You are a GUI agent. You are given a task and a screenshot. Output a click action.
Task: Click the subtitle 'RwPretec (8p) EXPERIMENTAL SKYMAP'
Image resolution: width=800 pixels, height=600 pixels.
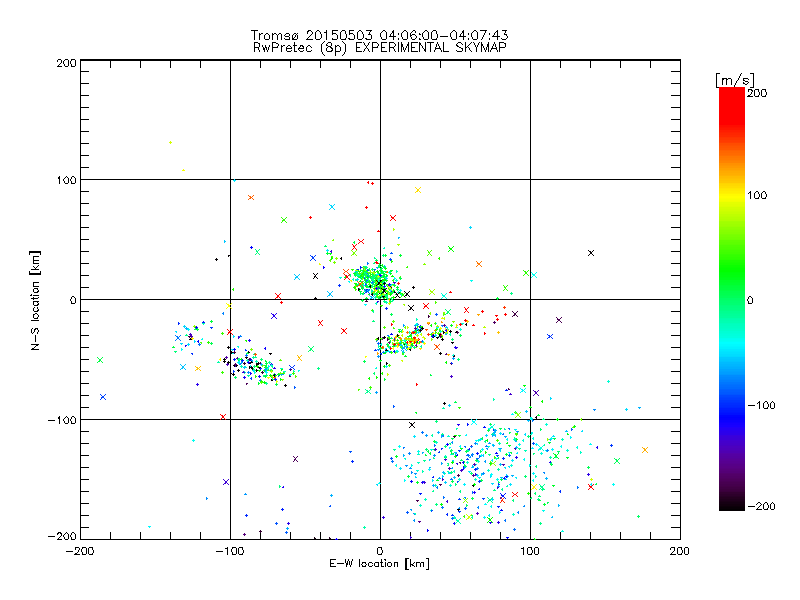tap(380, 48)
